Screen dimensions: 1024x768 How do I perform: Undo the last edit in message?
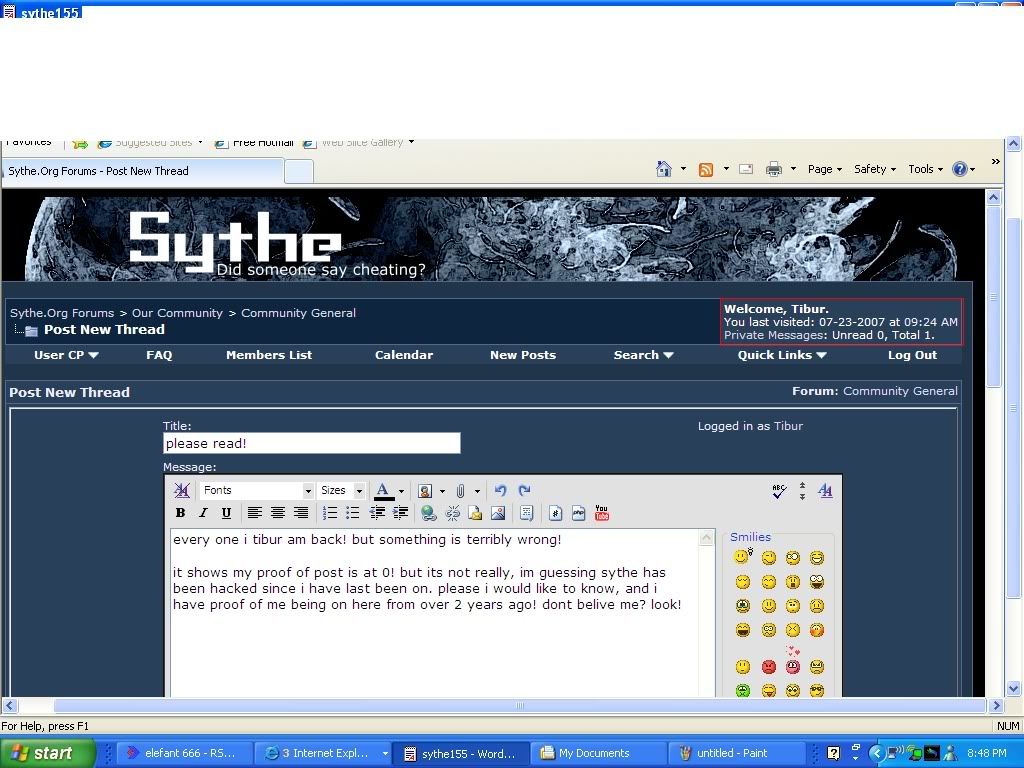coord(501,490)
